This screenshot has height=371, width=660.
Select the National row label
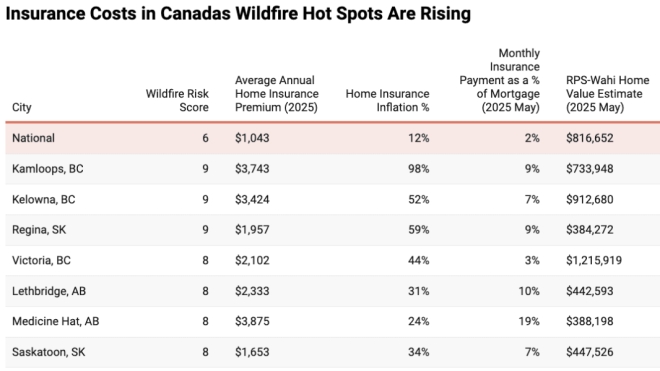pyautogui.click(x=33, y=138)
